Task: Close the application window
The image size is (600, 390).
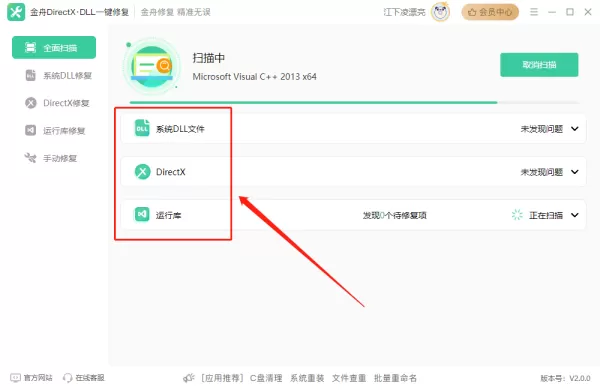Action: [588, 12]
